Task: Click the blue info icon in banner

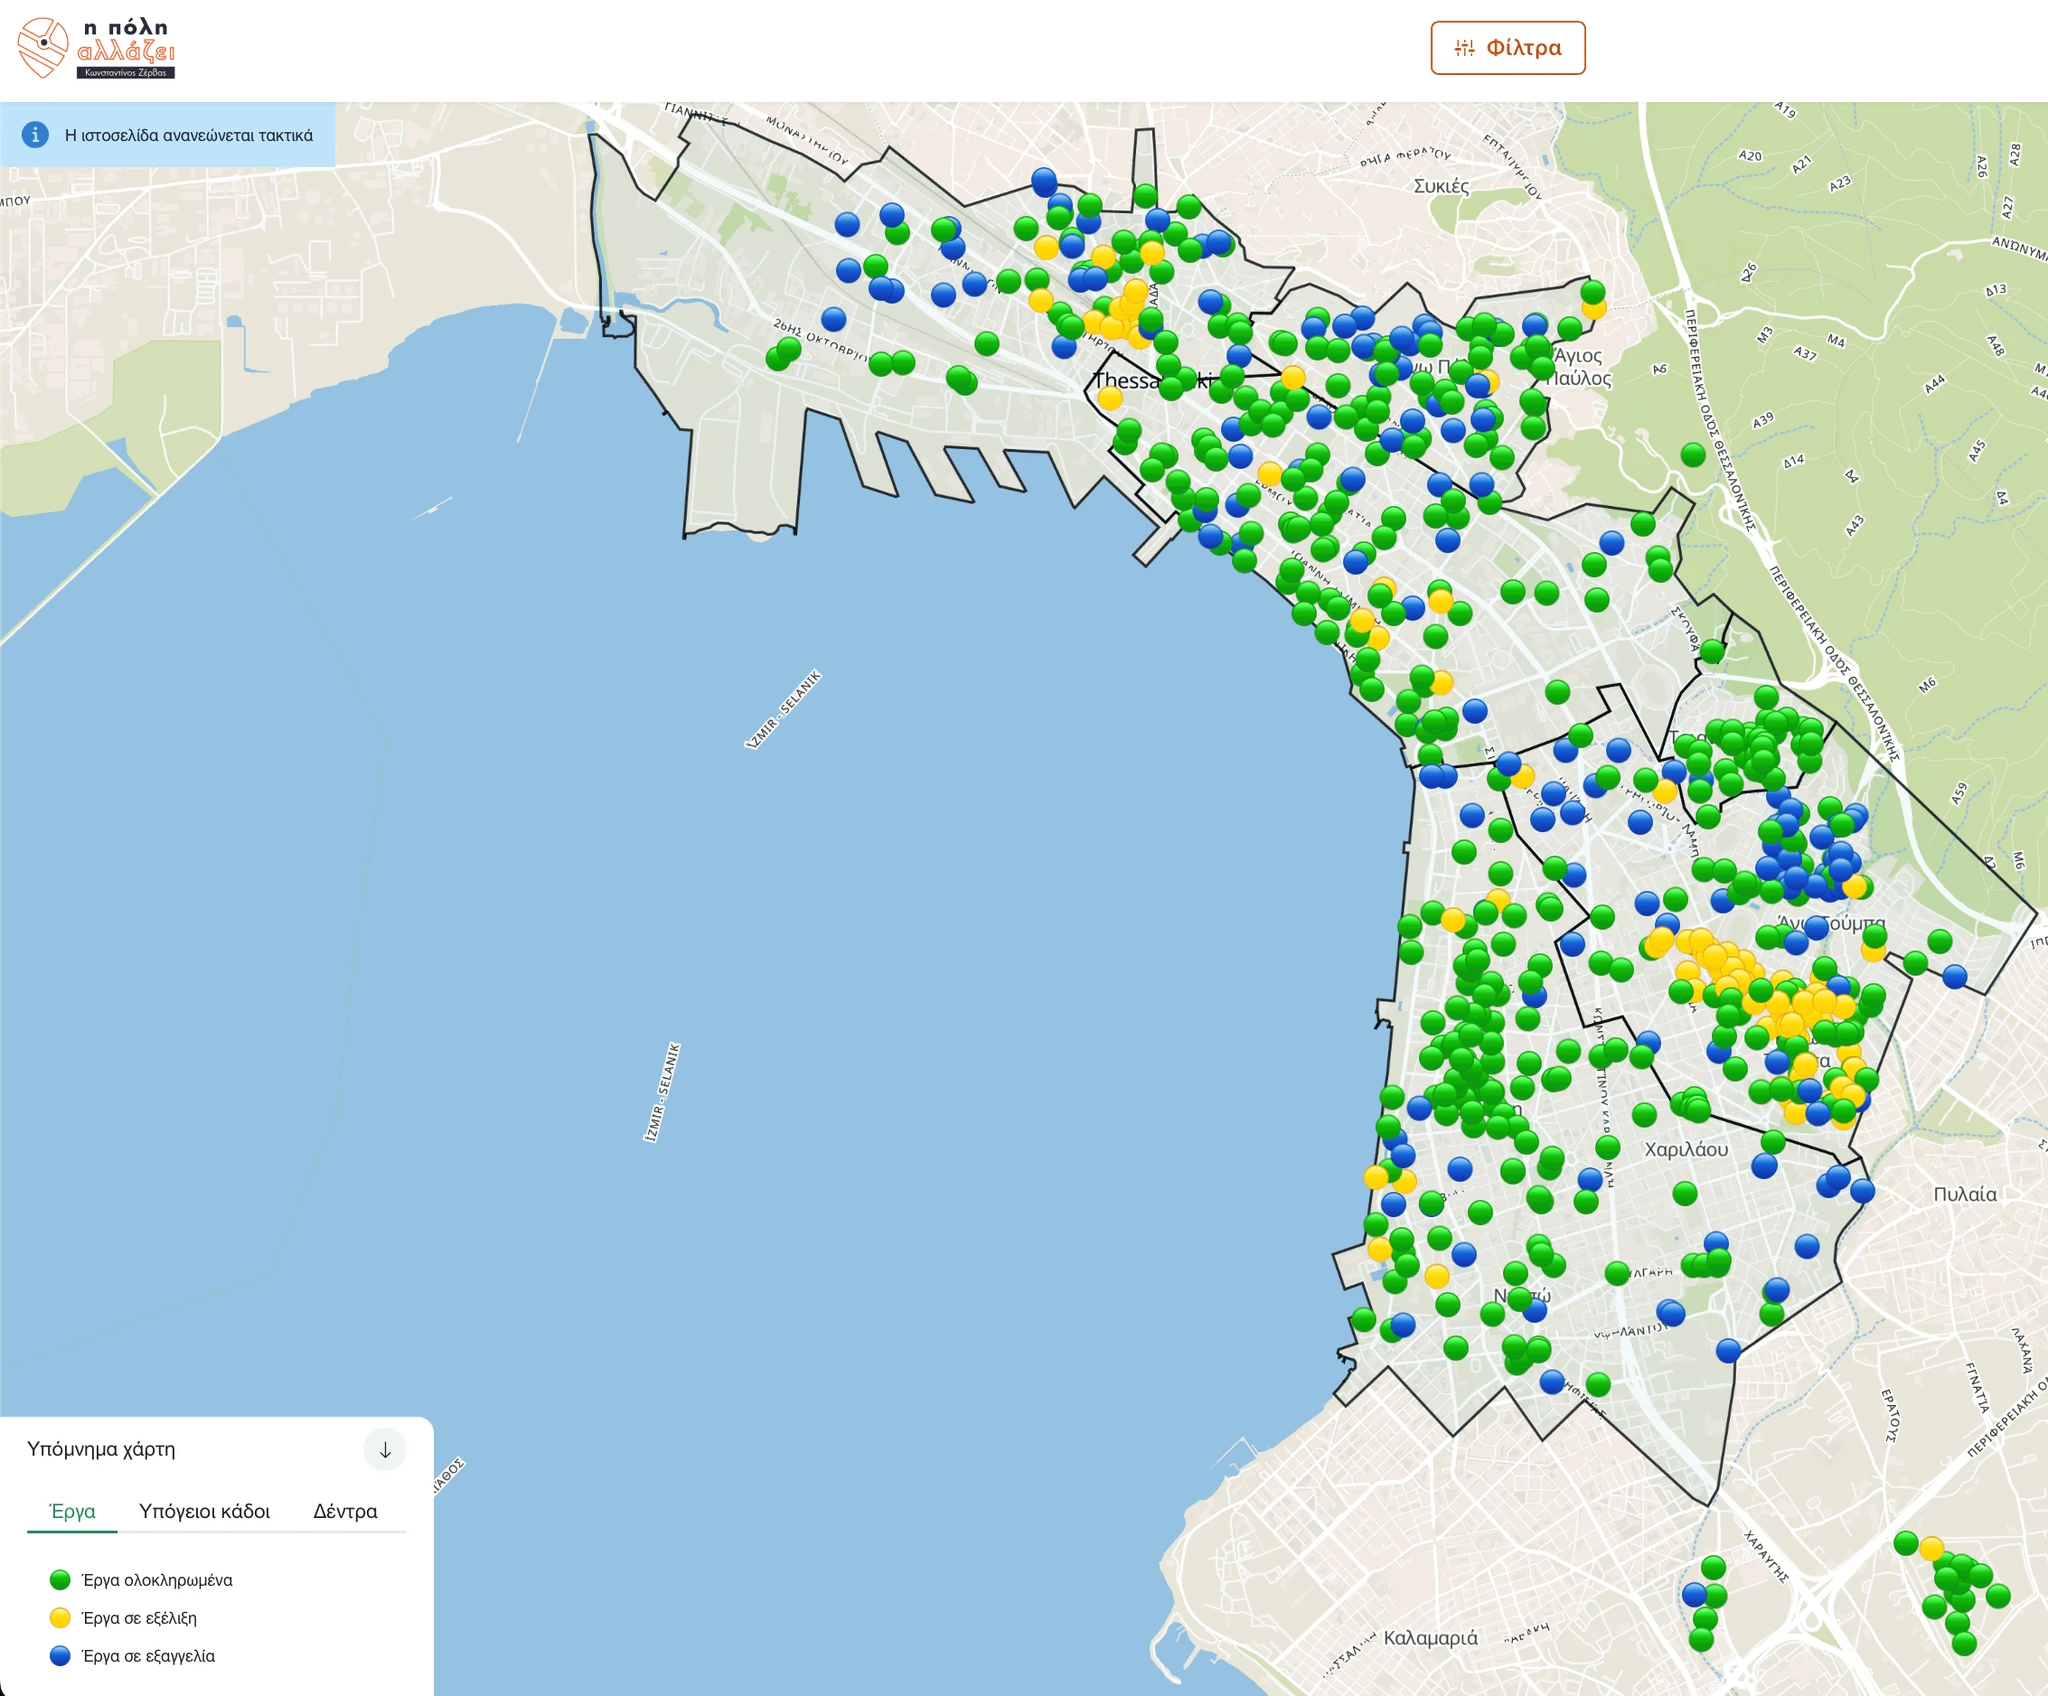Action: pyautogui.click(x=35, y=135)
